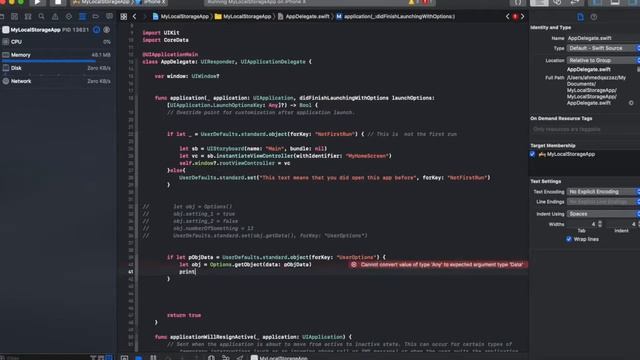Viewport: 640px width, 360px height.
Task: Select the standard editor button
Action: [539, 2]
